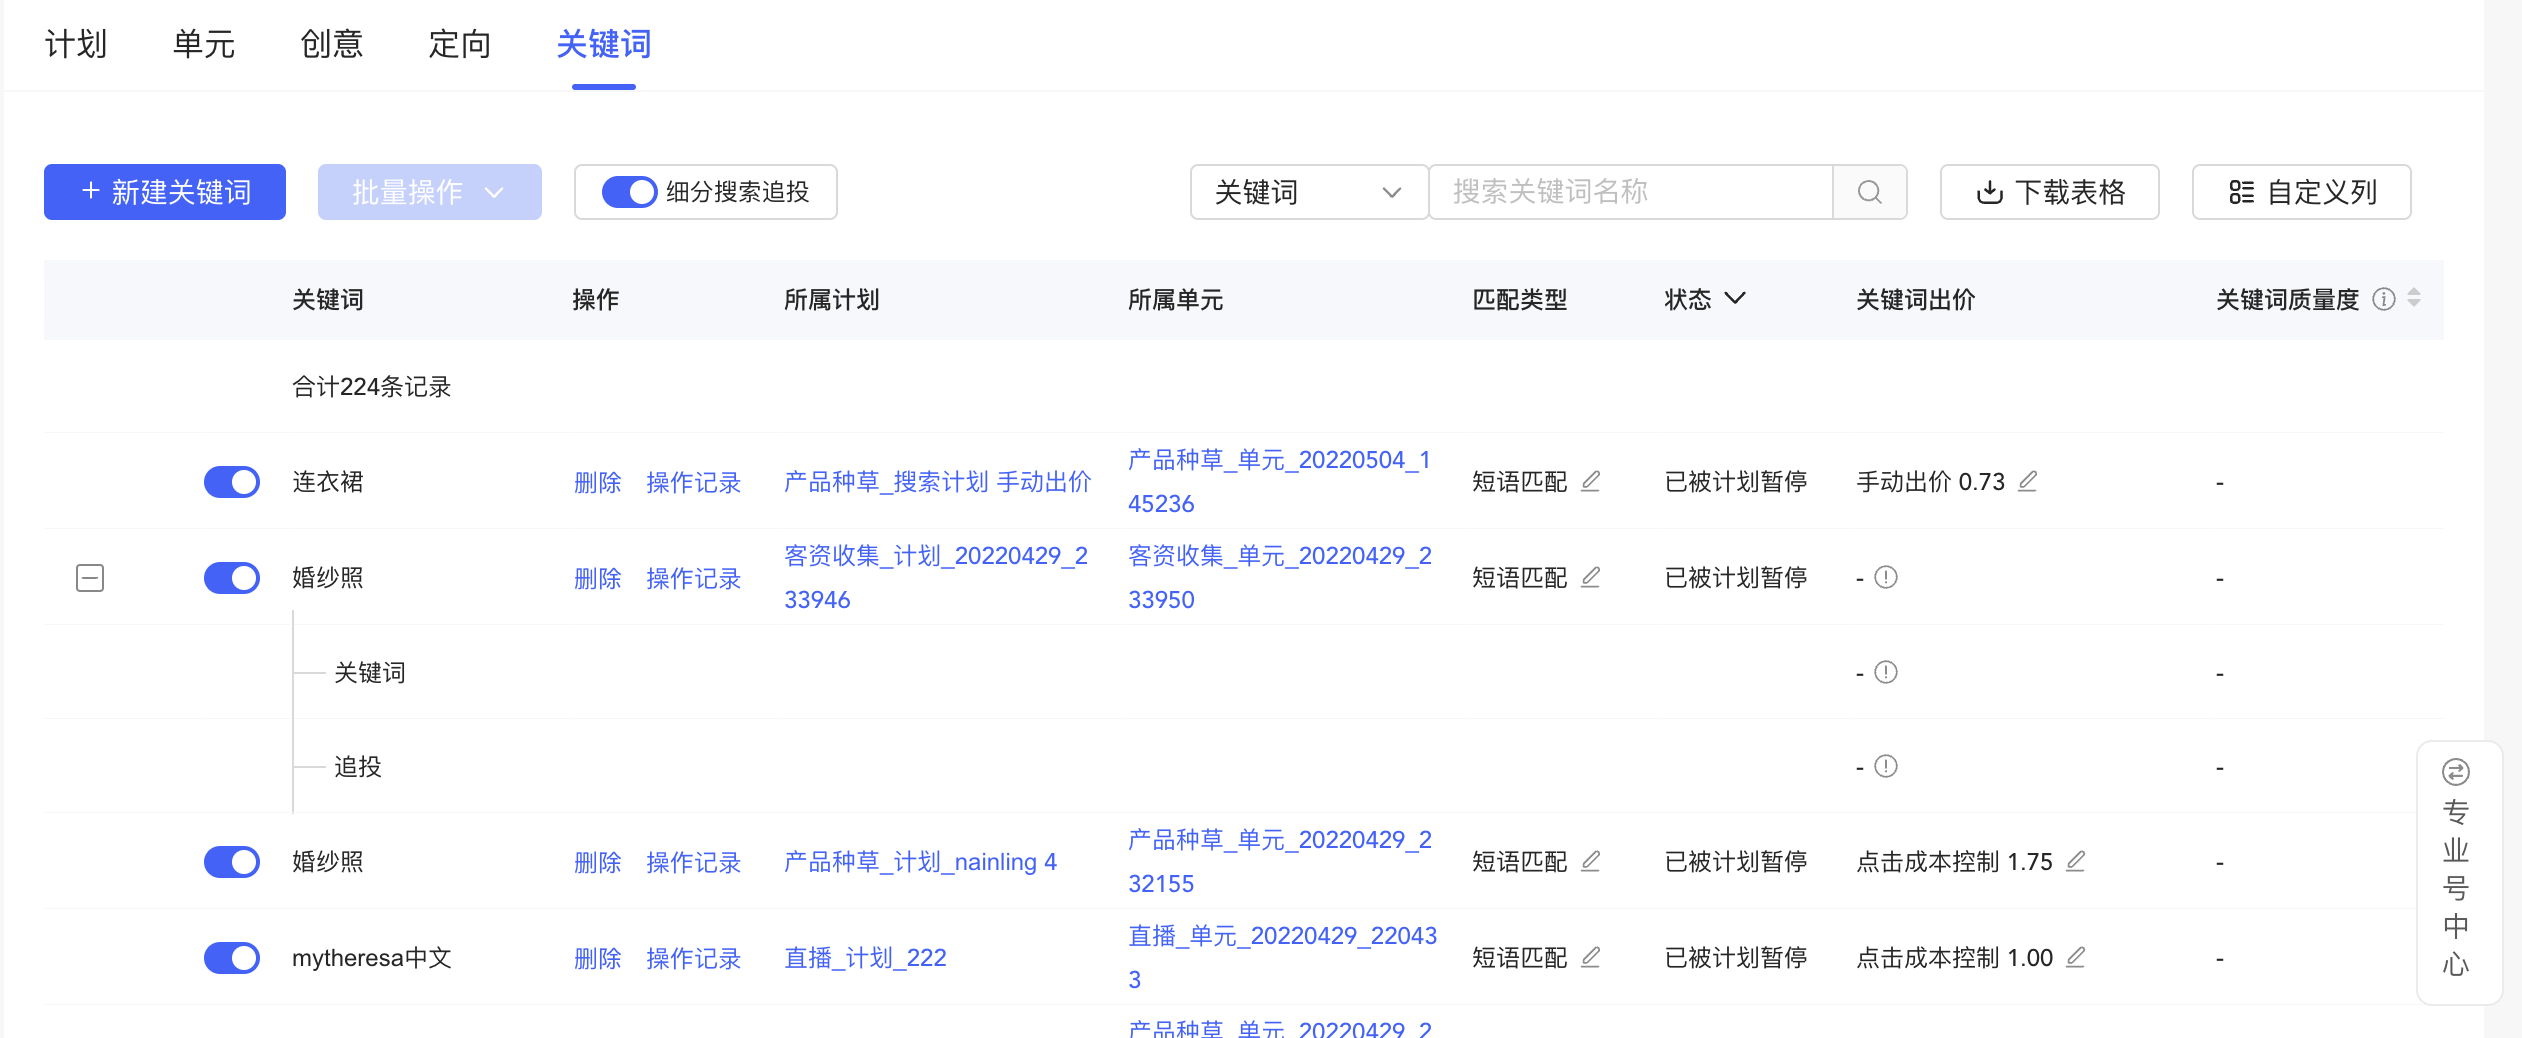Click the 自定义列 custom columns icon

[2241, 192]
